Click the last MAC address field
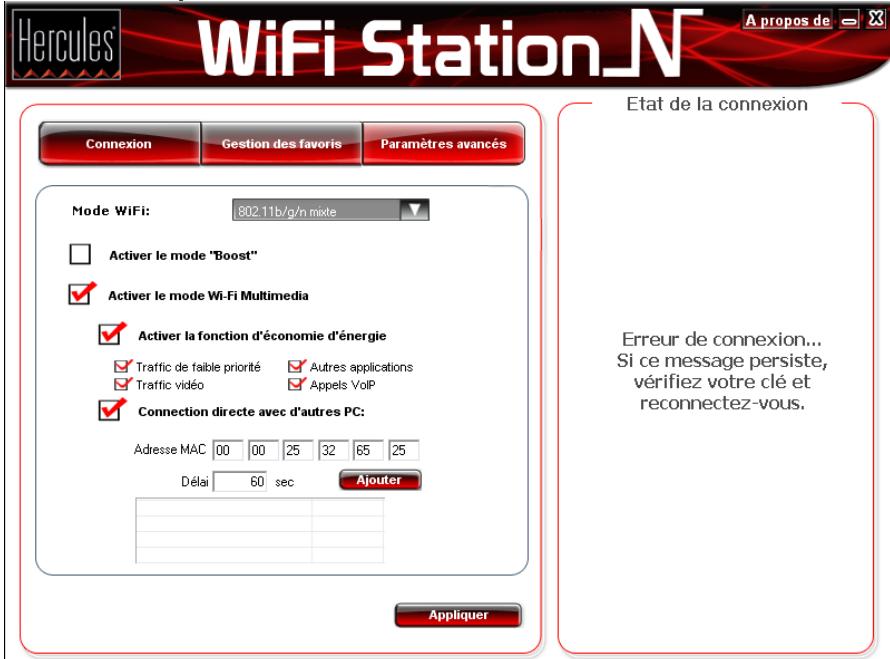890x659 pixels. click(404, 450)
